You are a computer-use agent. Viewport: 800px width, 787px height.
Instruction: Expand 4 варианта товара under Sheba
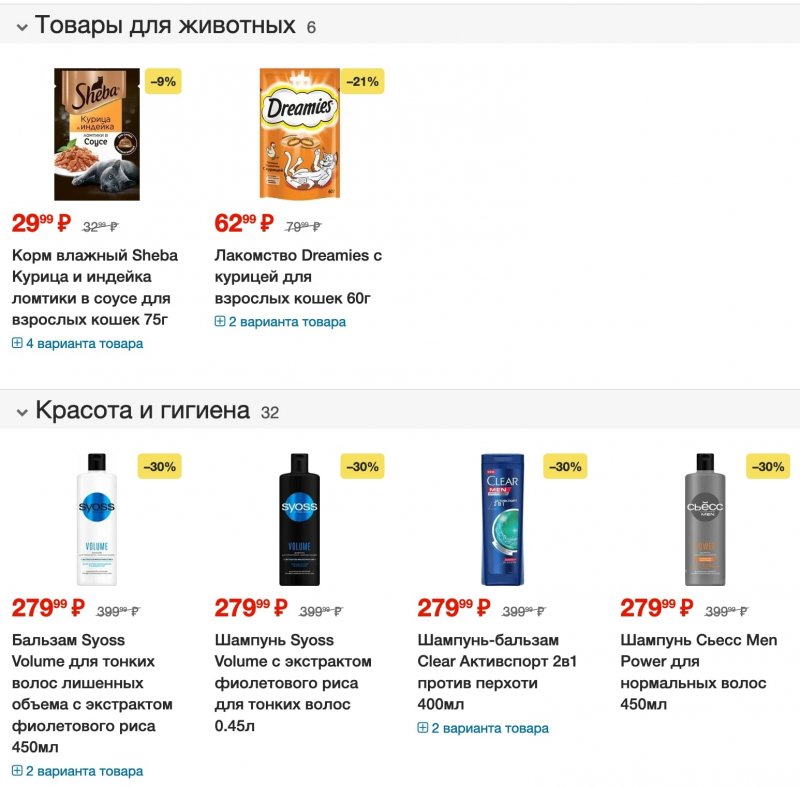[x=78, y=344]
